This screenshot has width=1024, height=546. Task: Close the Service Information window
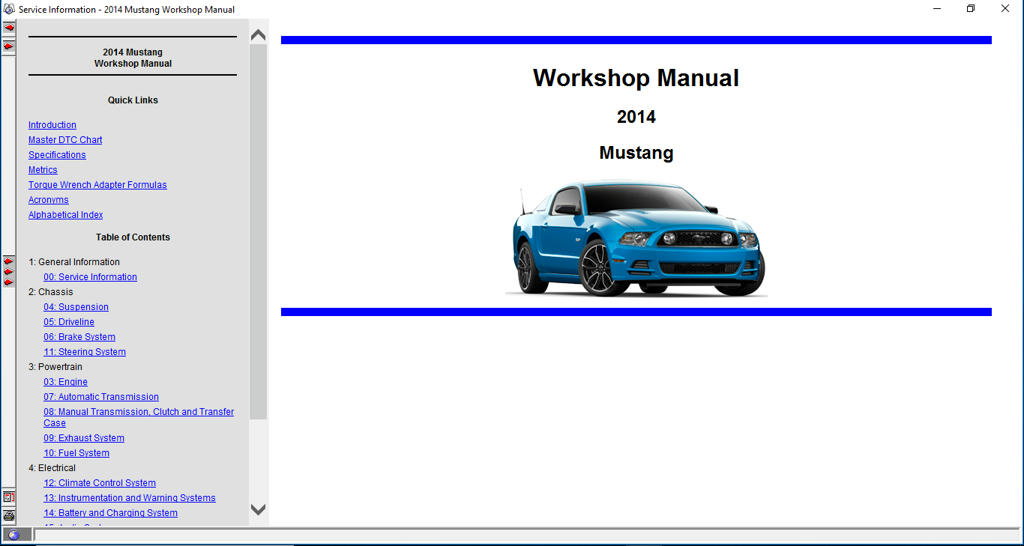pyautogui.click(x=1005, y=9)
